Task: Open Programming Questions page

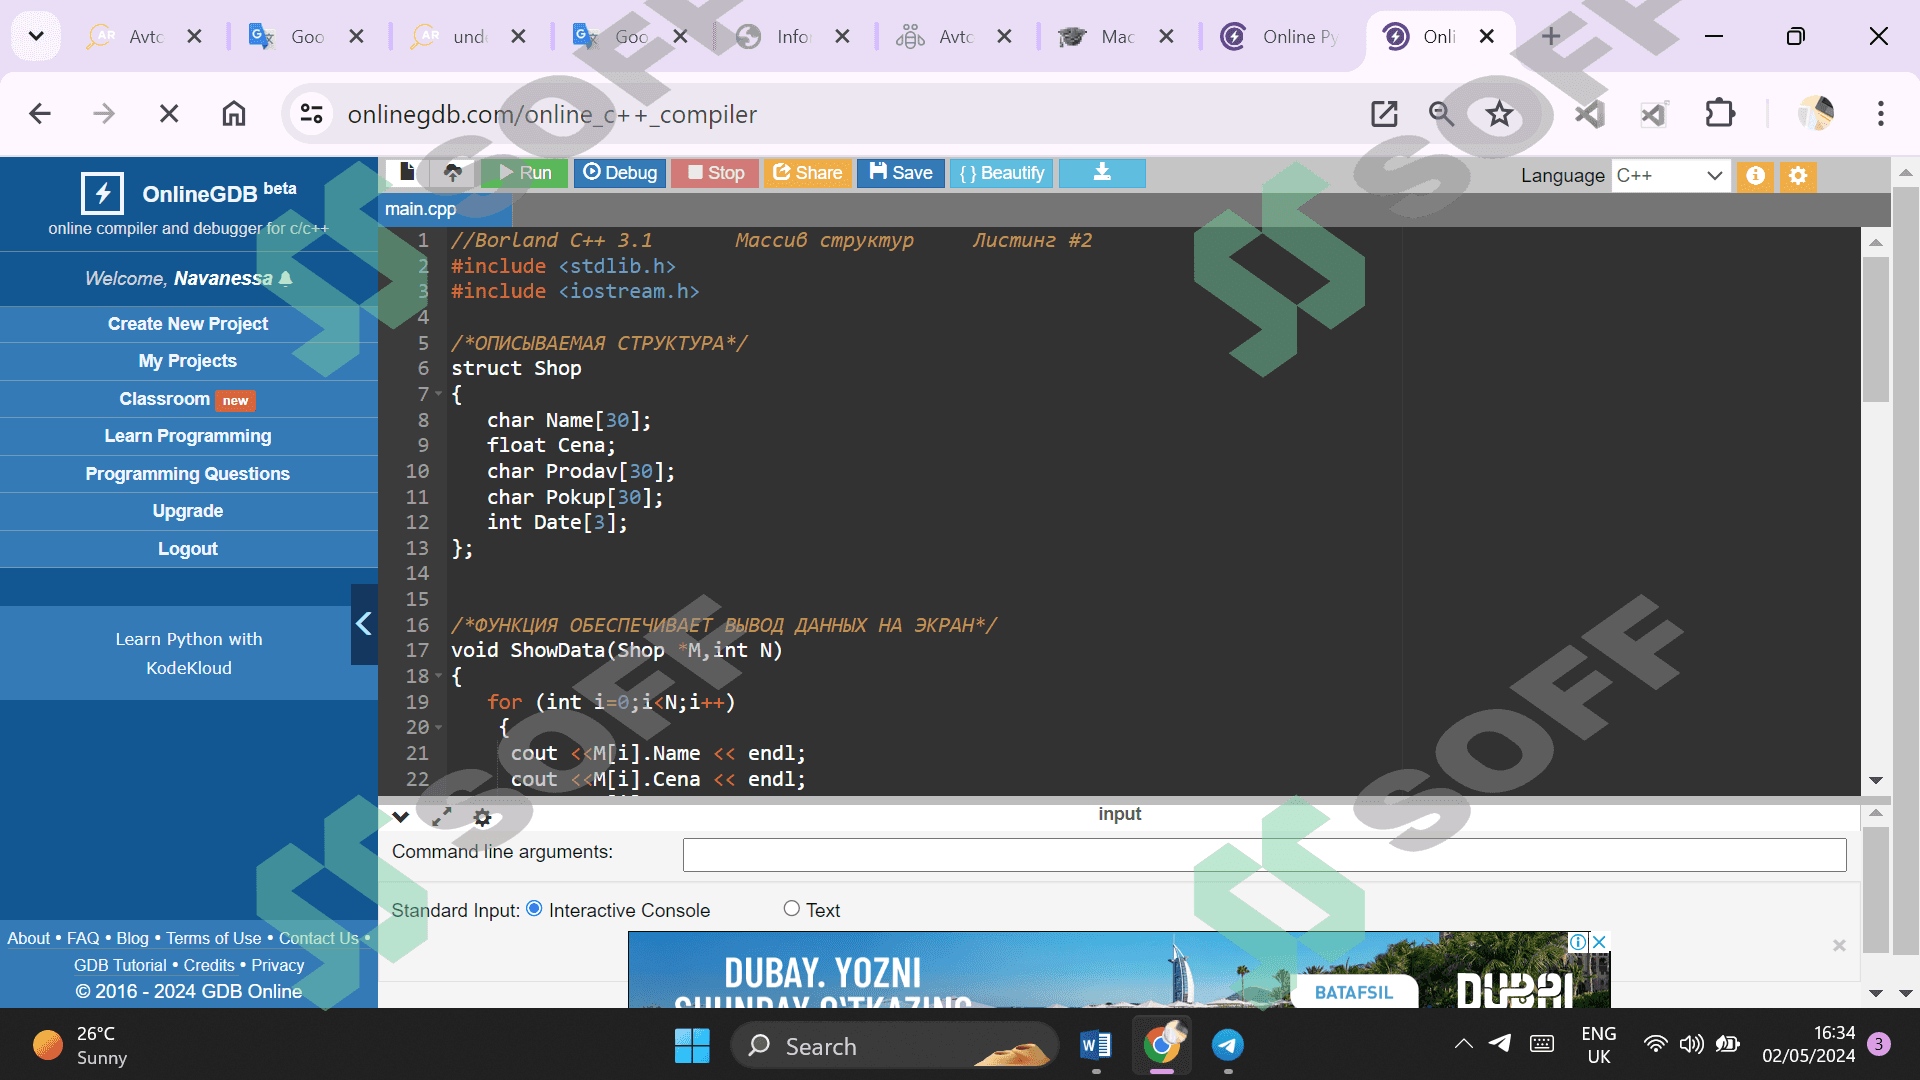Action: pyautogui.click(x=188, y=474)
